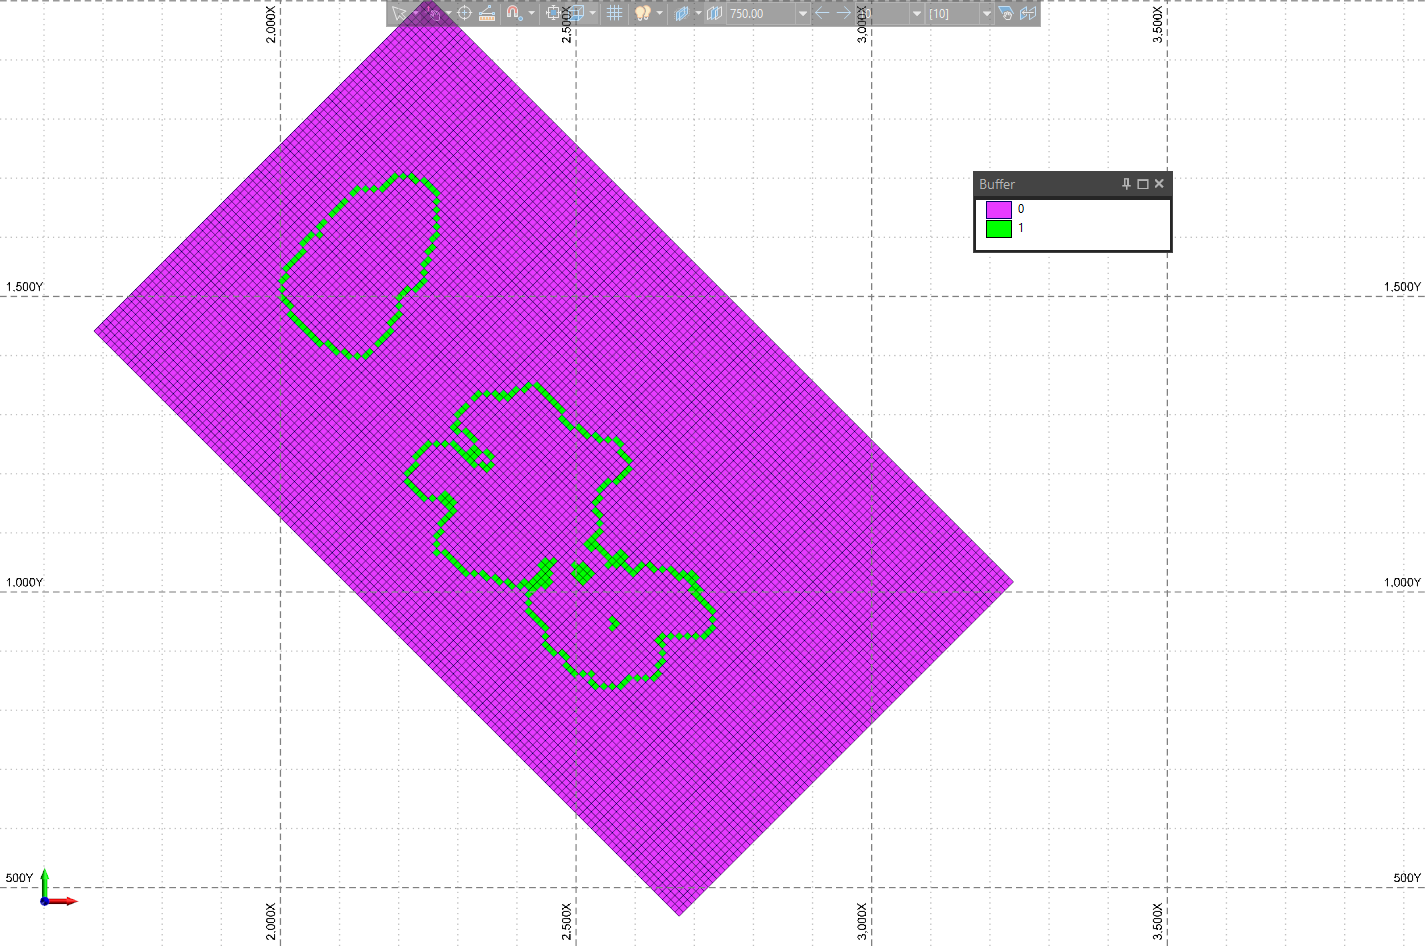This screenshot has width=1427, height=946.
Task: Select the measure distance ruler tool
Action: pyautogui.click(x=487, y=13)
